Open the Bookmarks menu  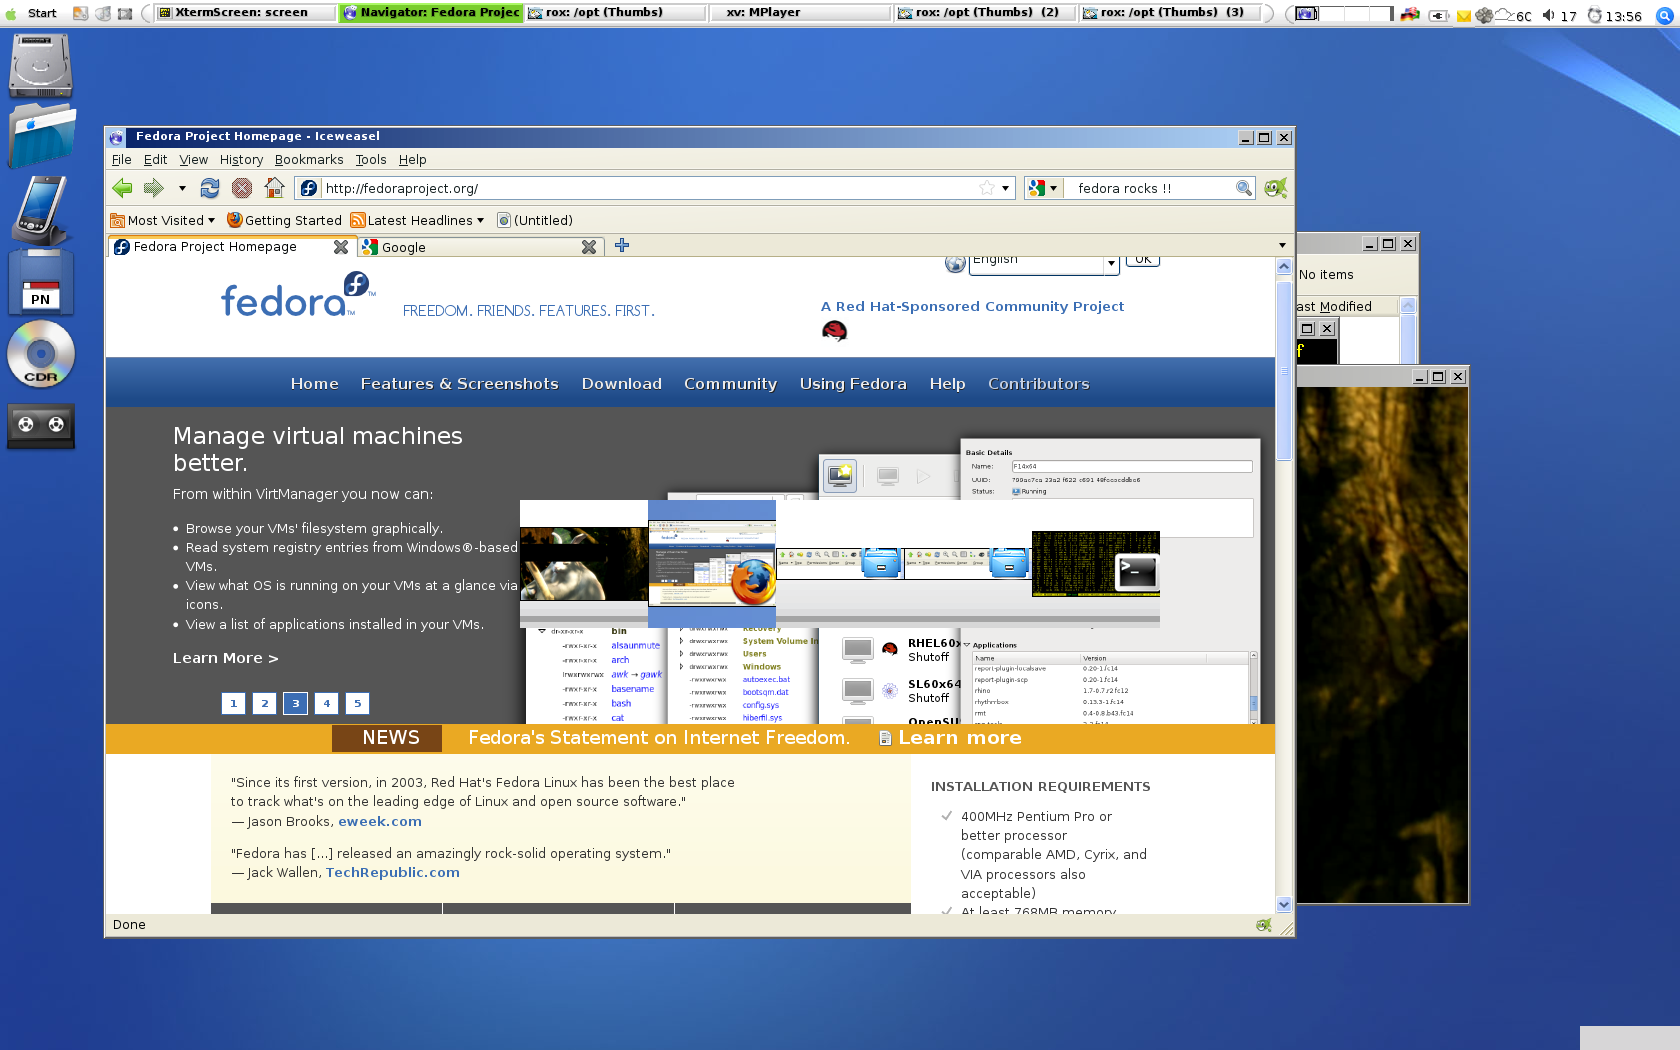point(308,160)
